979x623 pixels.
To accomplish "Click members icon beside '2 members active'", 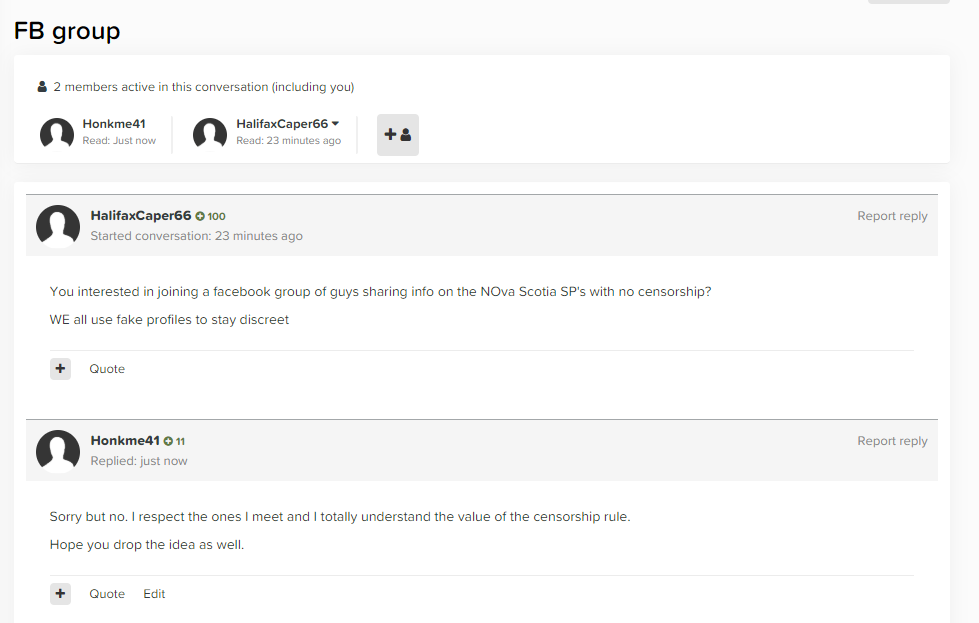I will [x=42, y=87].
